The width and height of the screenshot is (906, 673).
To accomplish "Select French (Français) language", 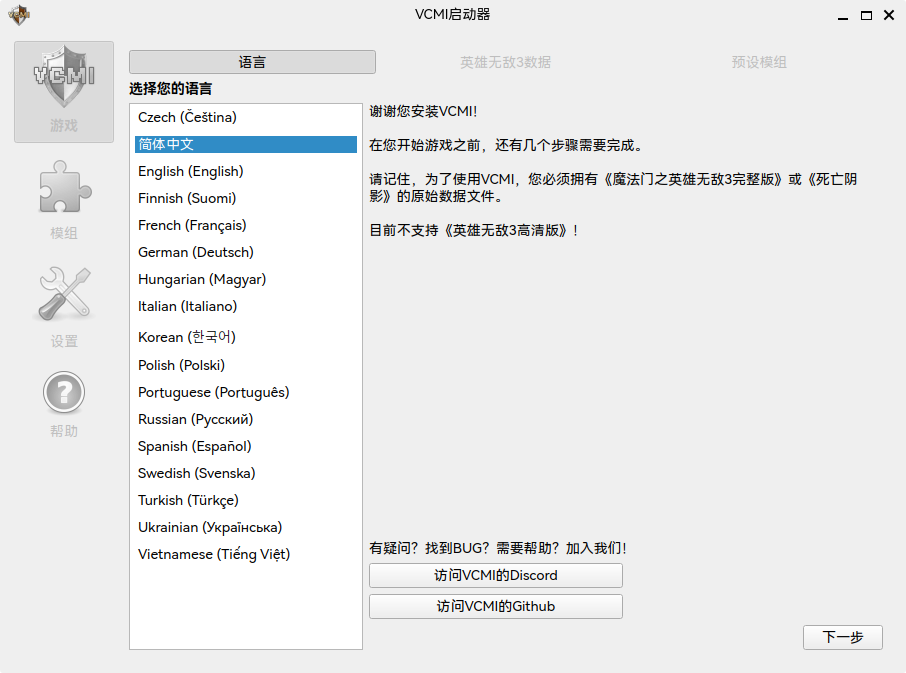I will [246, 225].
